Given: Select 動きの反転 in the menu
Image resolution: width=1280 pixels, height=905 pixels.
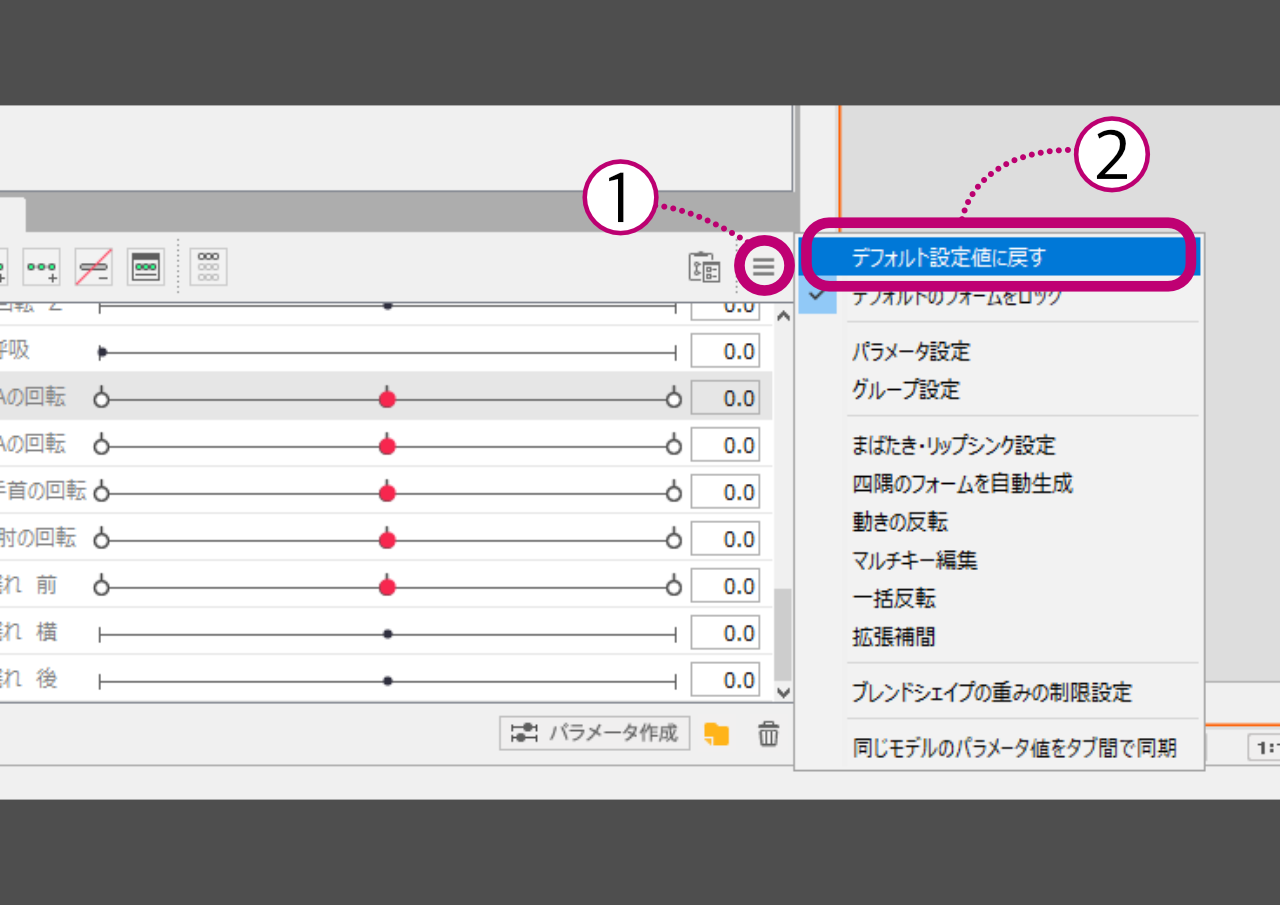Looking at the screenshot, I should click(1000, 522).
